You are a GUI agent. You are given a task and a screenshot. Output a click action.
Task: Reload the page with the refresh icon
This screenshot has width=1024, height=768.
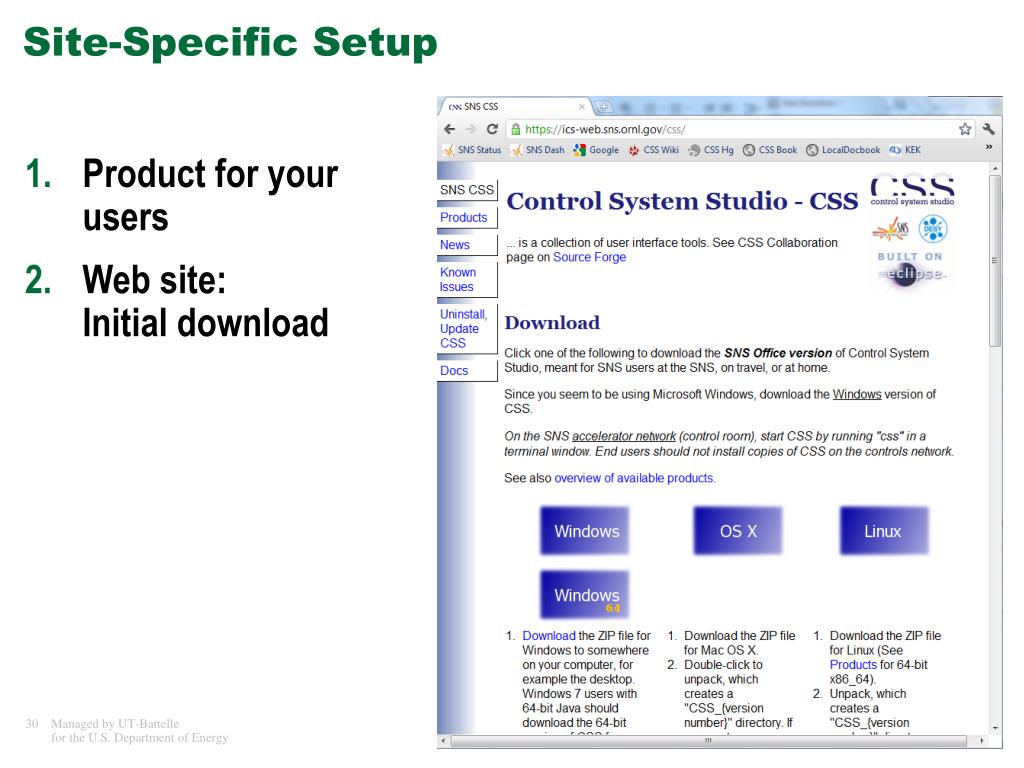pyautogui.click(x=492, y=129)
